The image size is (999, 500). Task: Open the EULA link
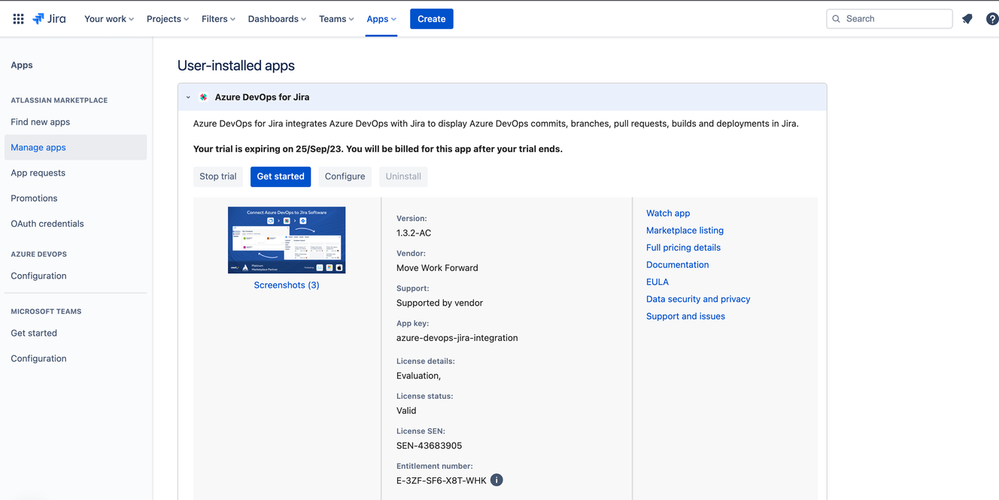point(658,282)
